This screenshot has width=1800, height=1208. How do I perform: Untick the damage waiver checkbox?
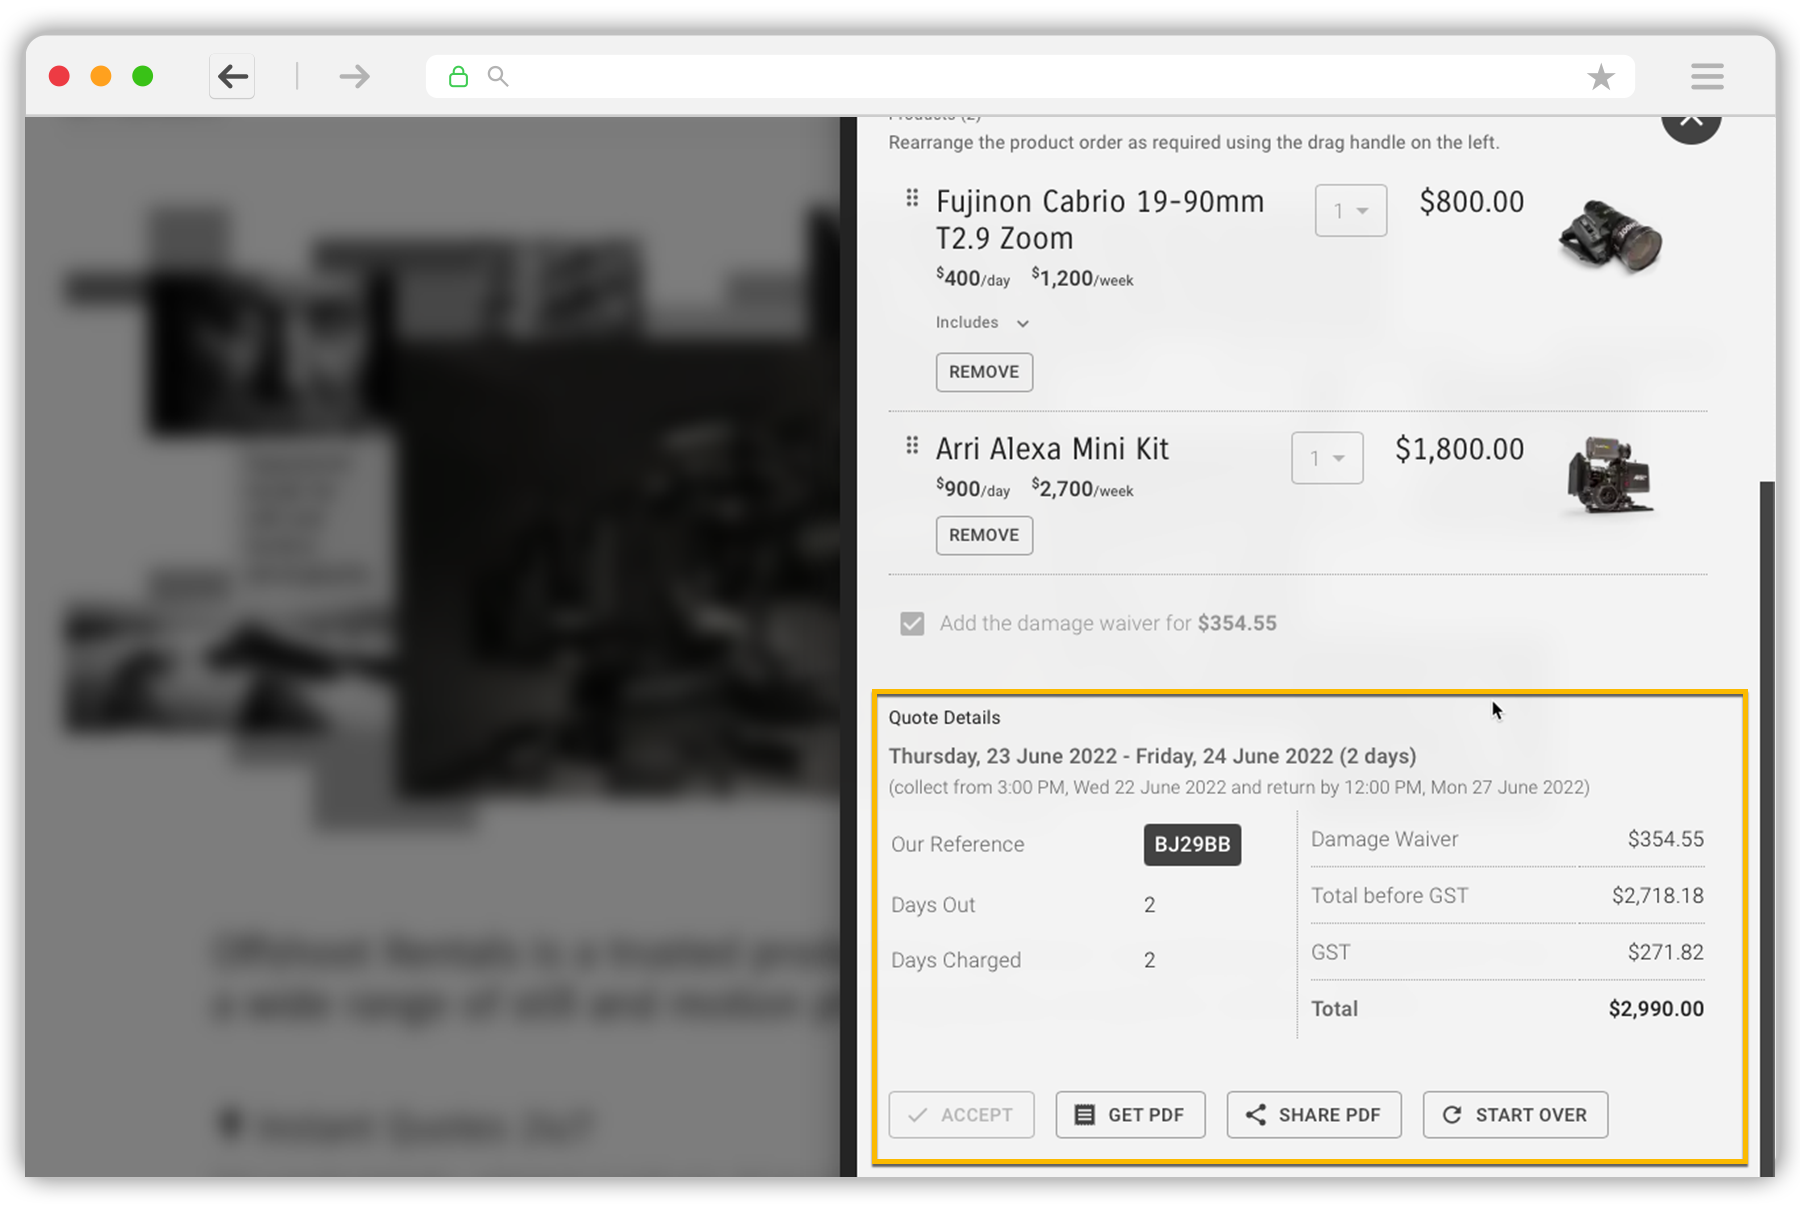(912, 624)
